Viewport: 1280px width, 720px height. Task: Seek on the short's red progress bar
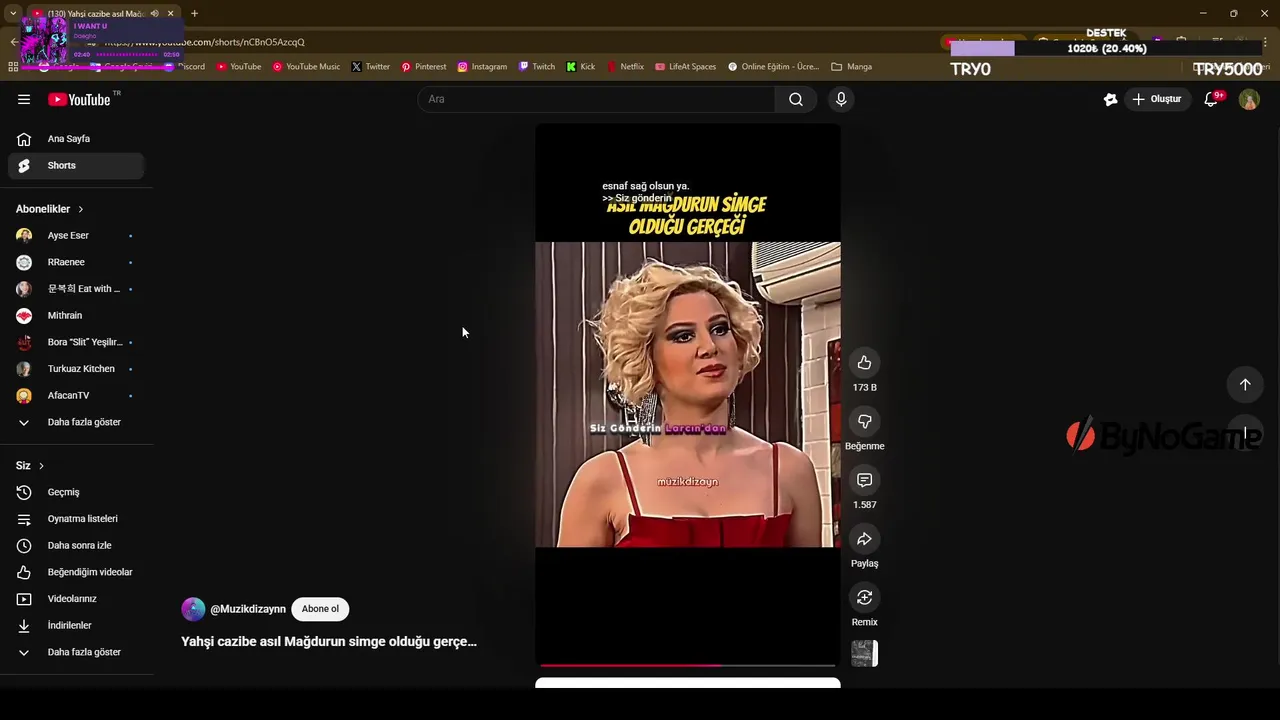688,665
